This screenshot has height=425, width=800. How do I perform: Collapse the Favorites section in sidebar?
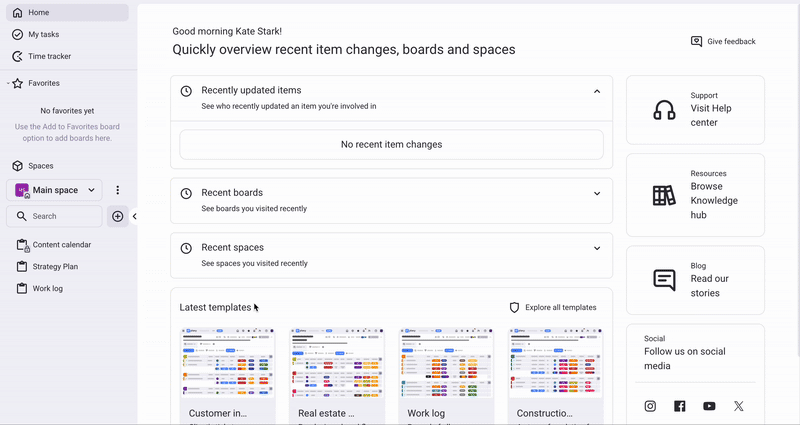[8, 84]
